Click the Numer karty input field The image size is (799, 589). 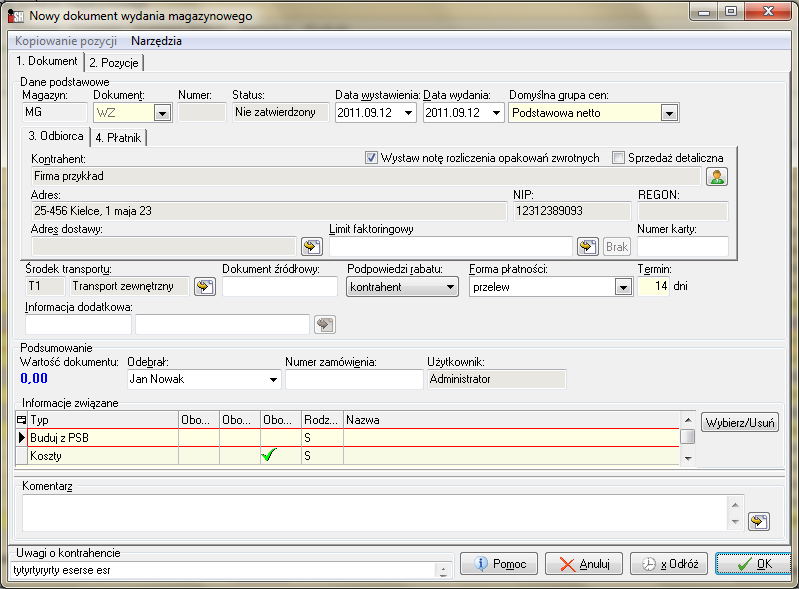pos(683,247)
